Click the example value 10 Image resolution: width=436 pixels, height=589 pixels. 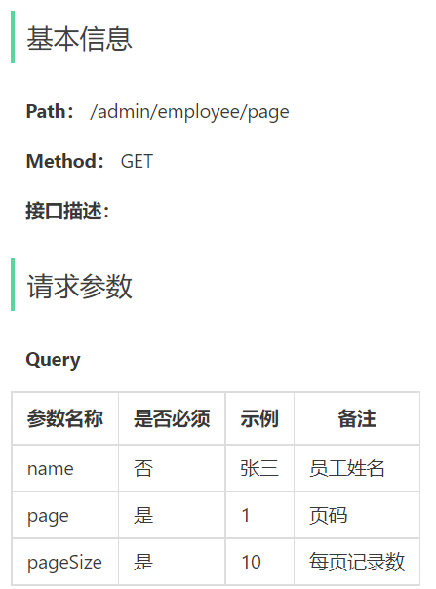point(251,562)
